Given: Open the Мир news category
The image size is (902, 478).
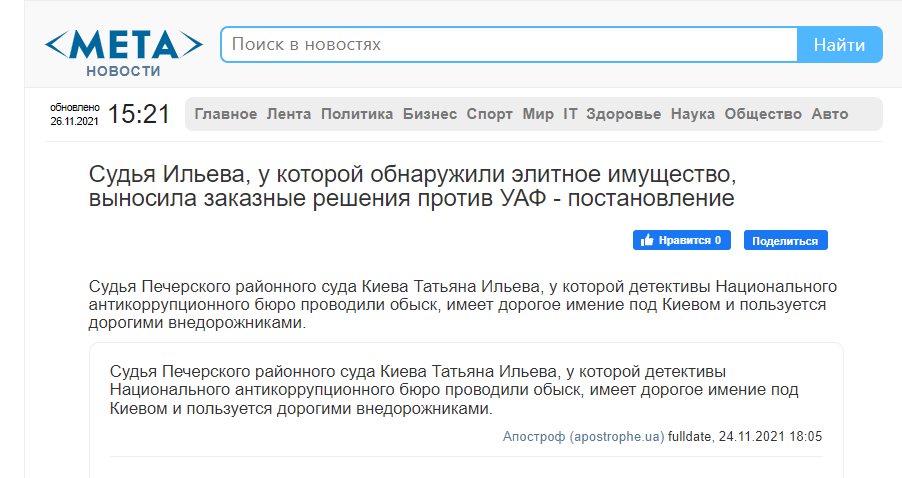Looking at the screenshot, I should tap(537, 114).
